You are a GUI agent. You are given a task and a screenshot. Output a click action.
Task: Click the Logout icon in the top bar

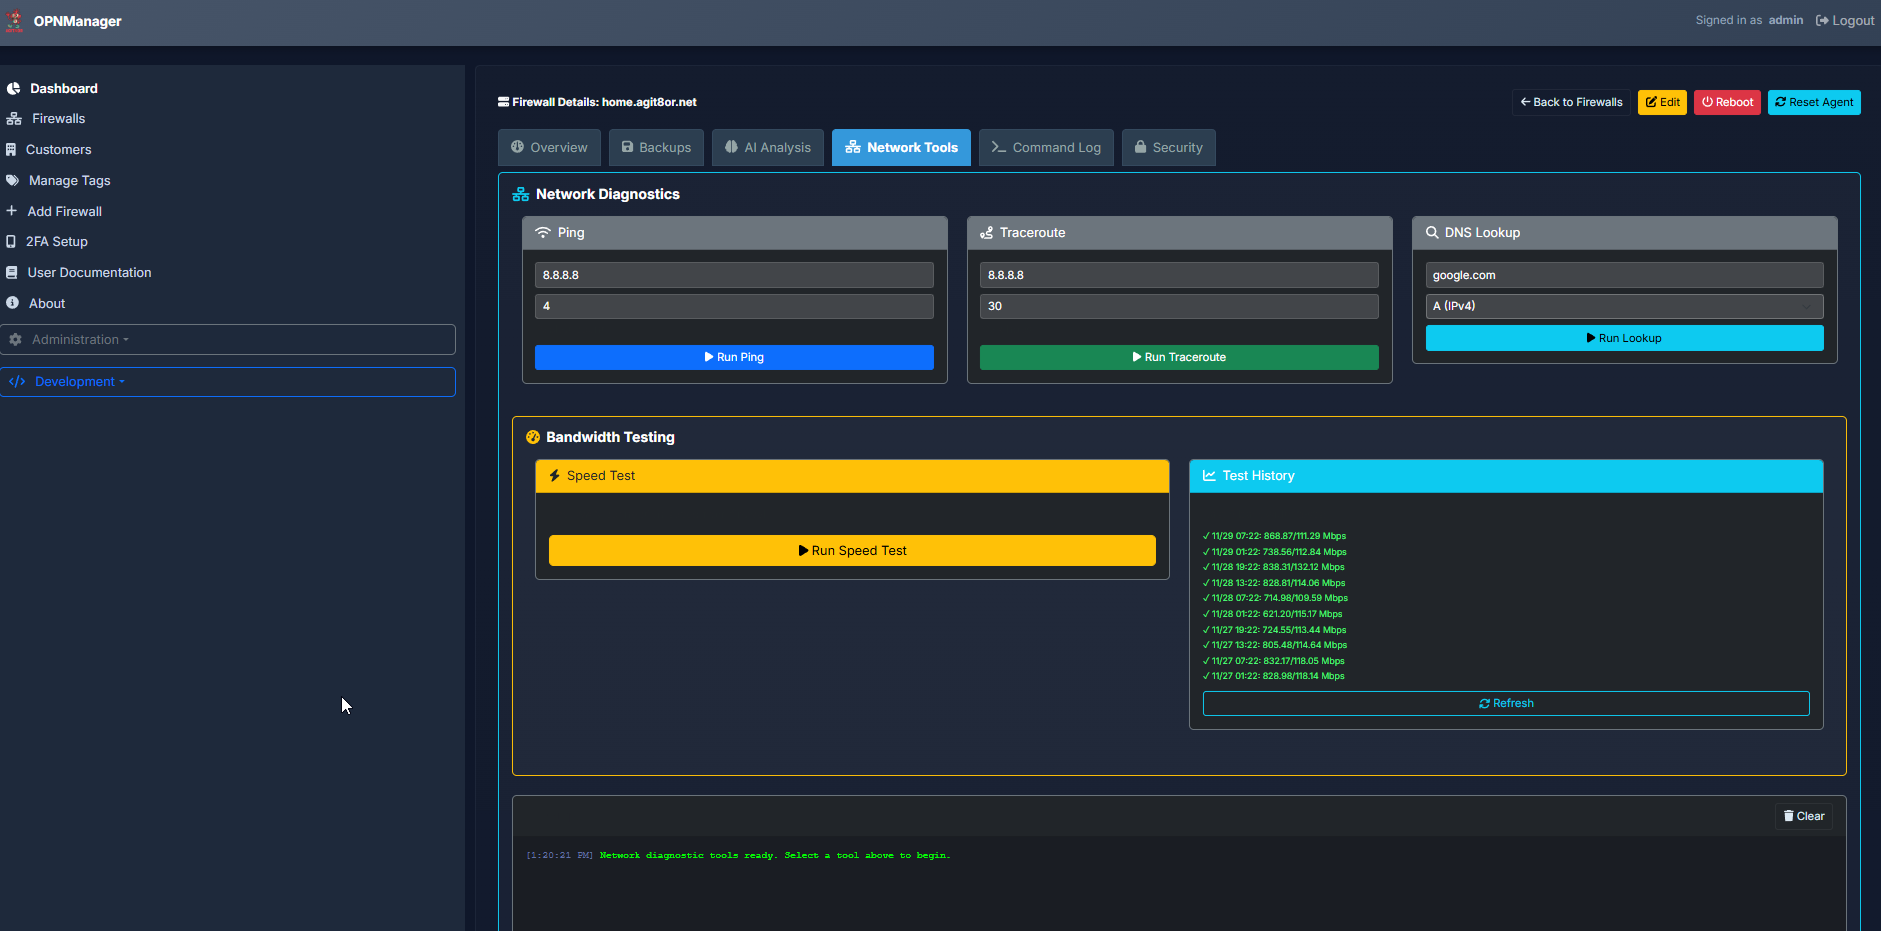(1822, 20)
